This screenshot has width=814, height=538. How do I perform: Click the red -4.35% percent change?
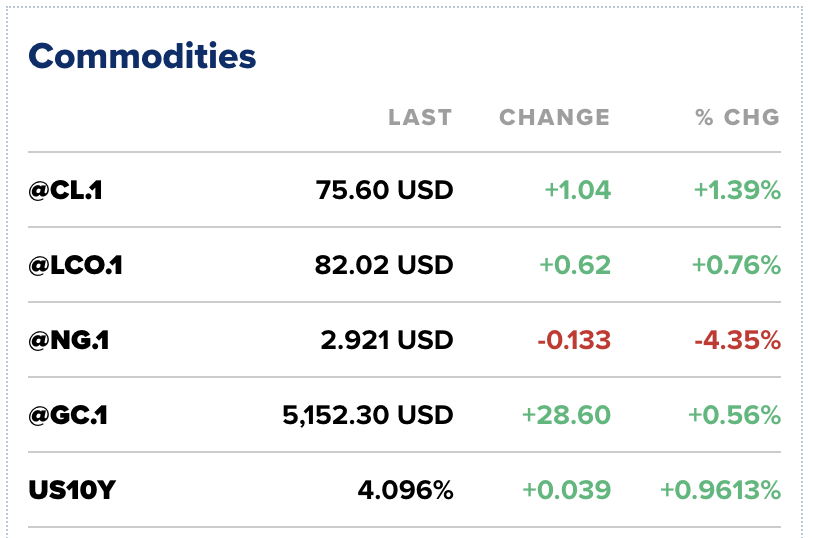coord(736,340)
